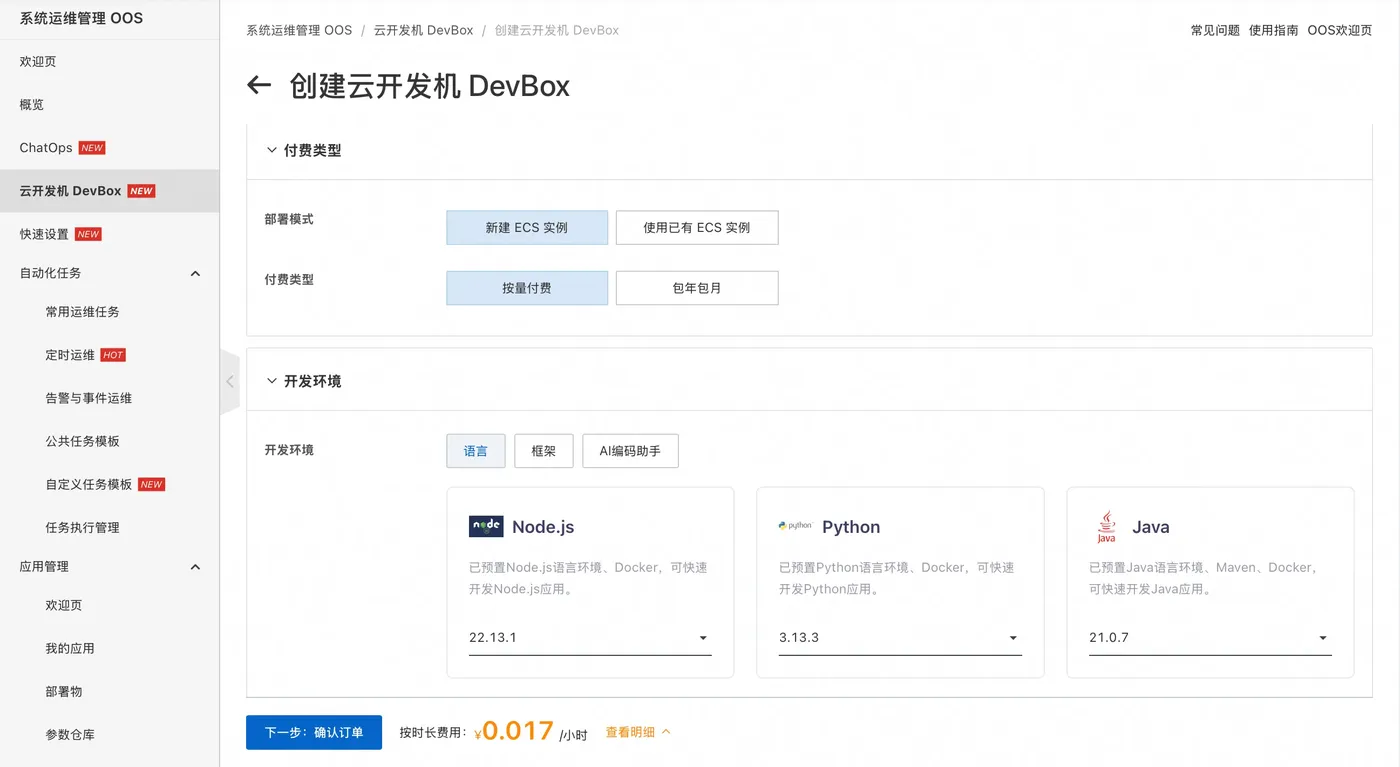
Task: Click the NEW badge beside ChatOps
Action: tap(92, 148)
